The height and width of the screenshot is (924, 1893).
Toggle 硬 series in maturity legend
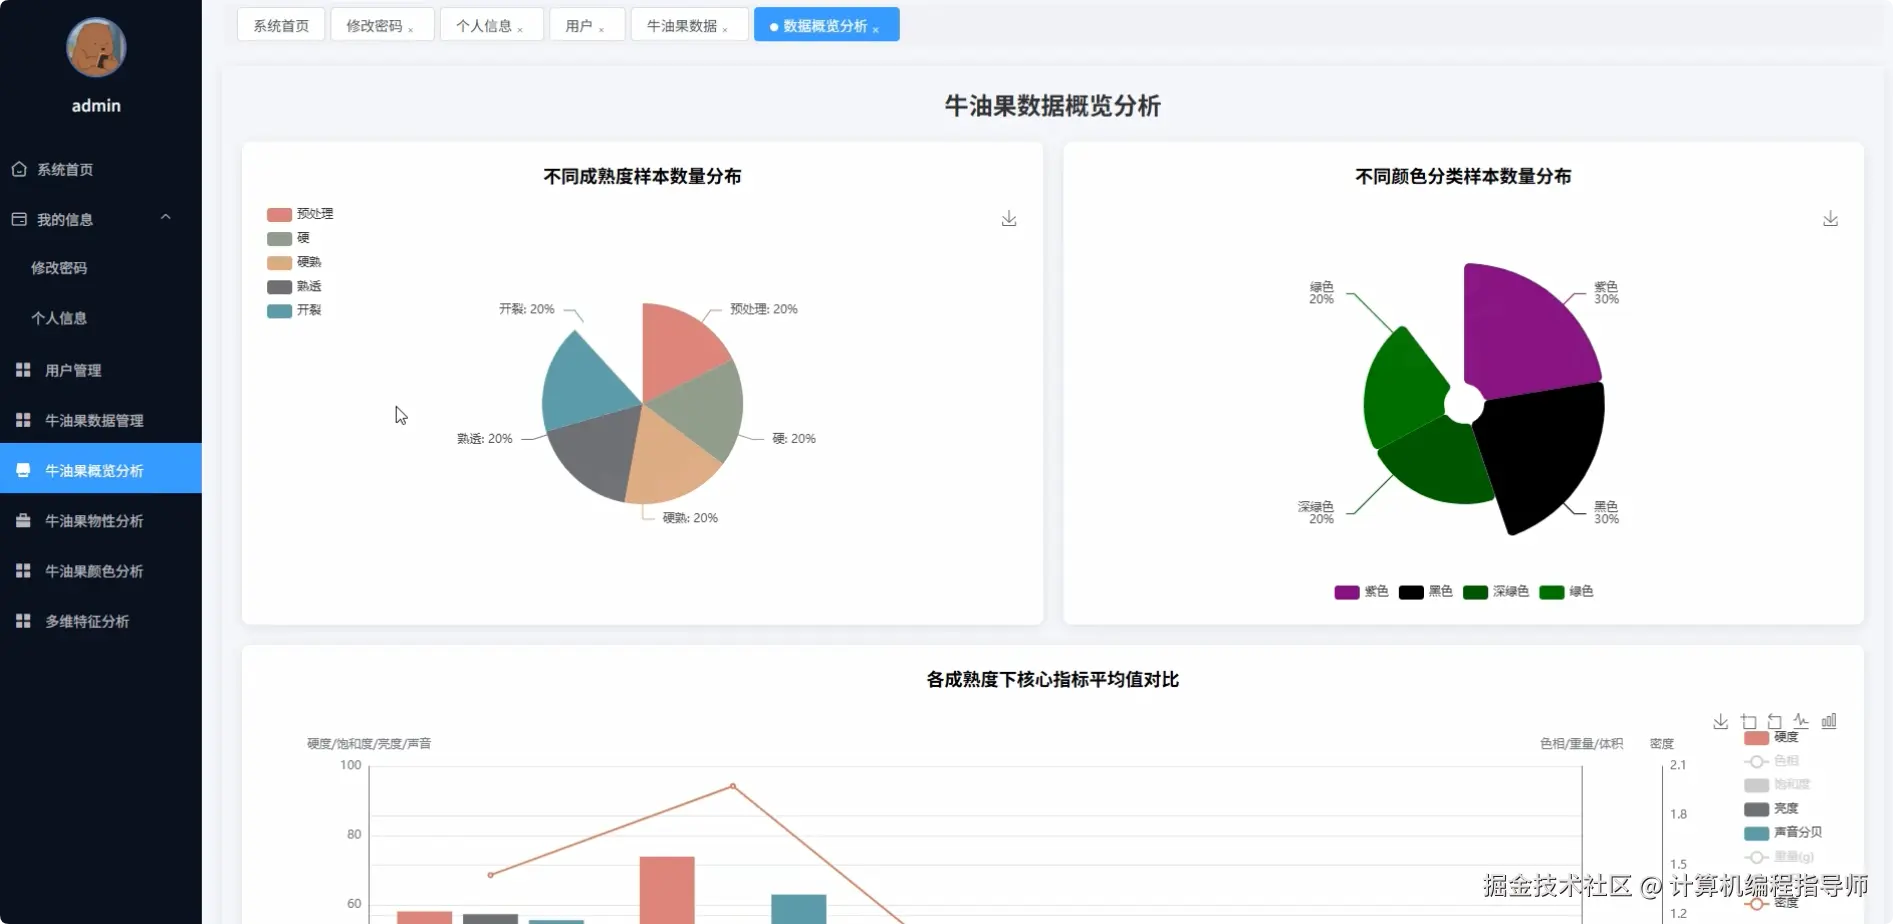pyautogui.click(x=288, y=238)
